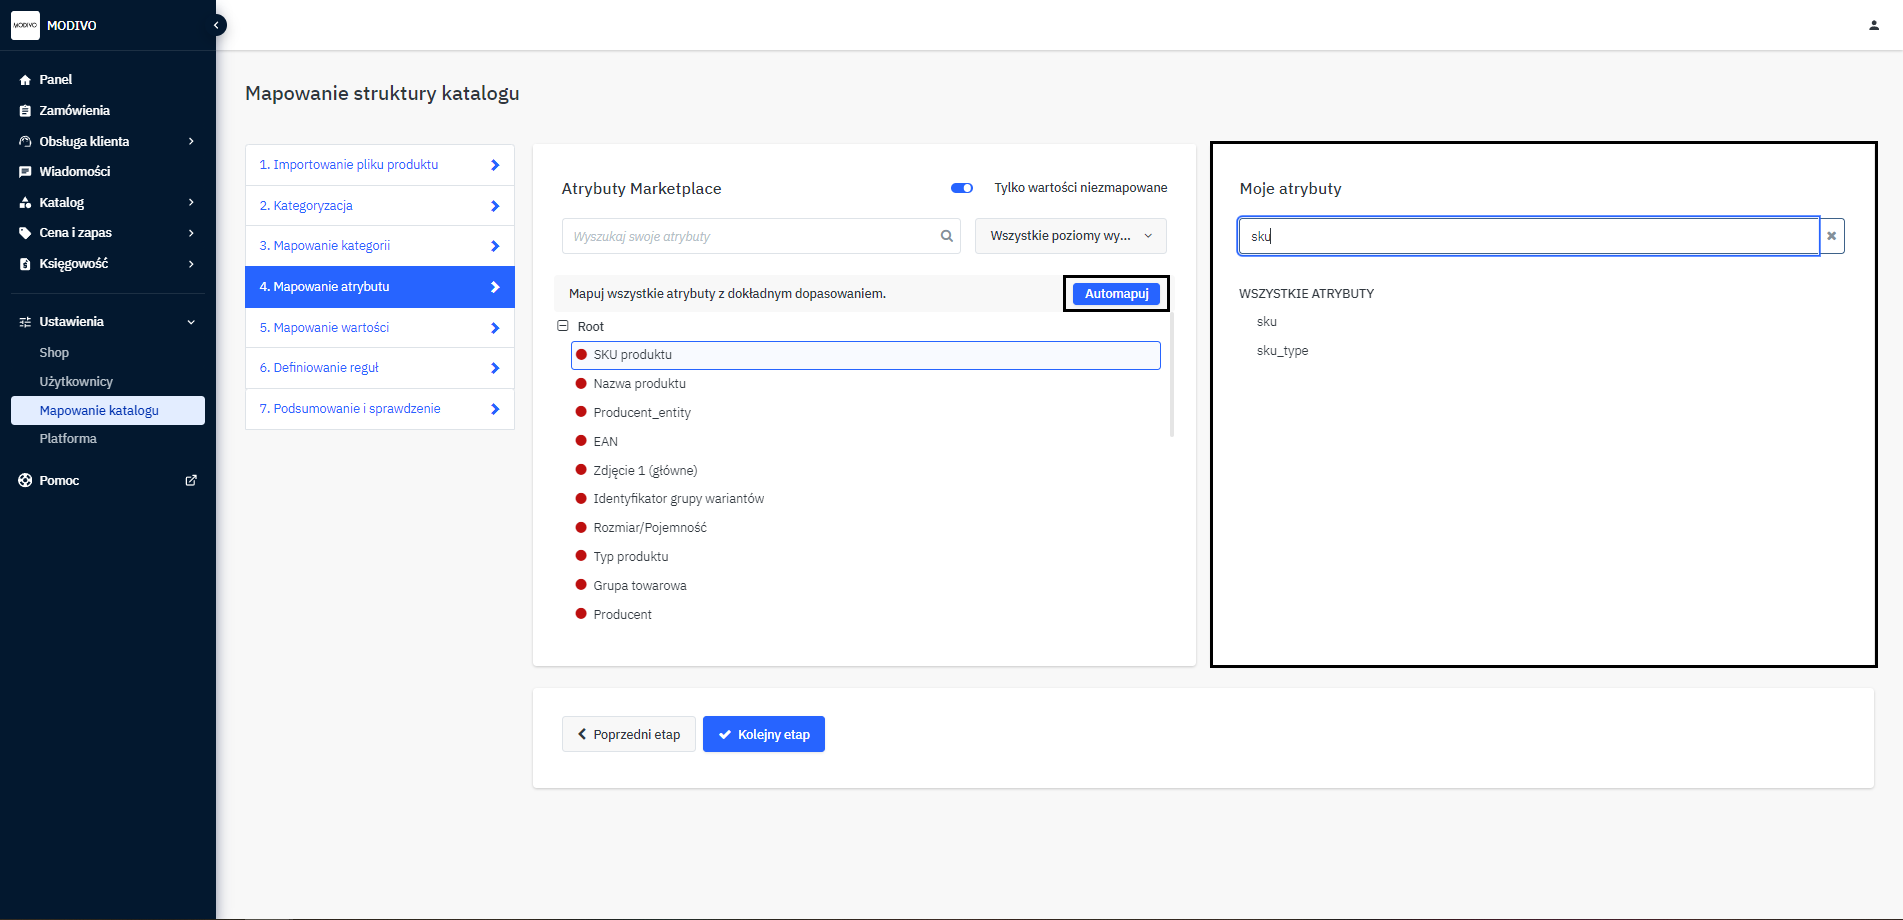The width and height of the screenshot is (1903, 920).
Task: Click the MODIVO logo
Action: pyautogui.click(x=25, y=25)
